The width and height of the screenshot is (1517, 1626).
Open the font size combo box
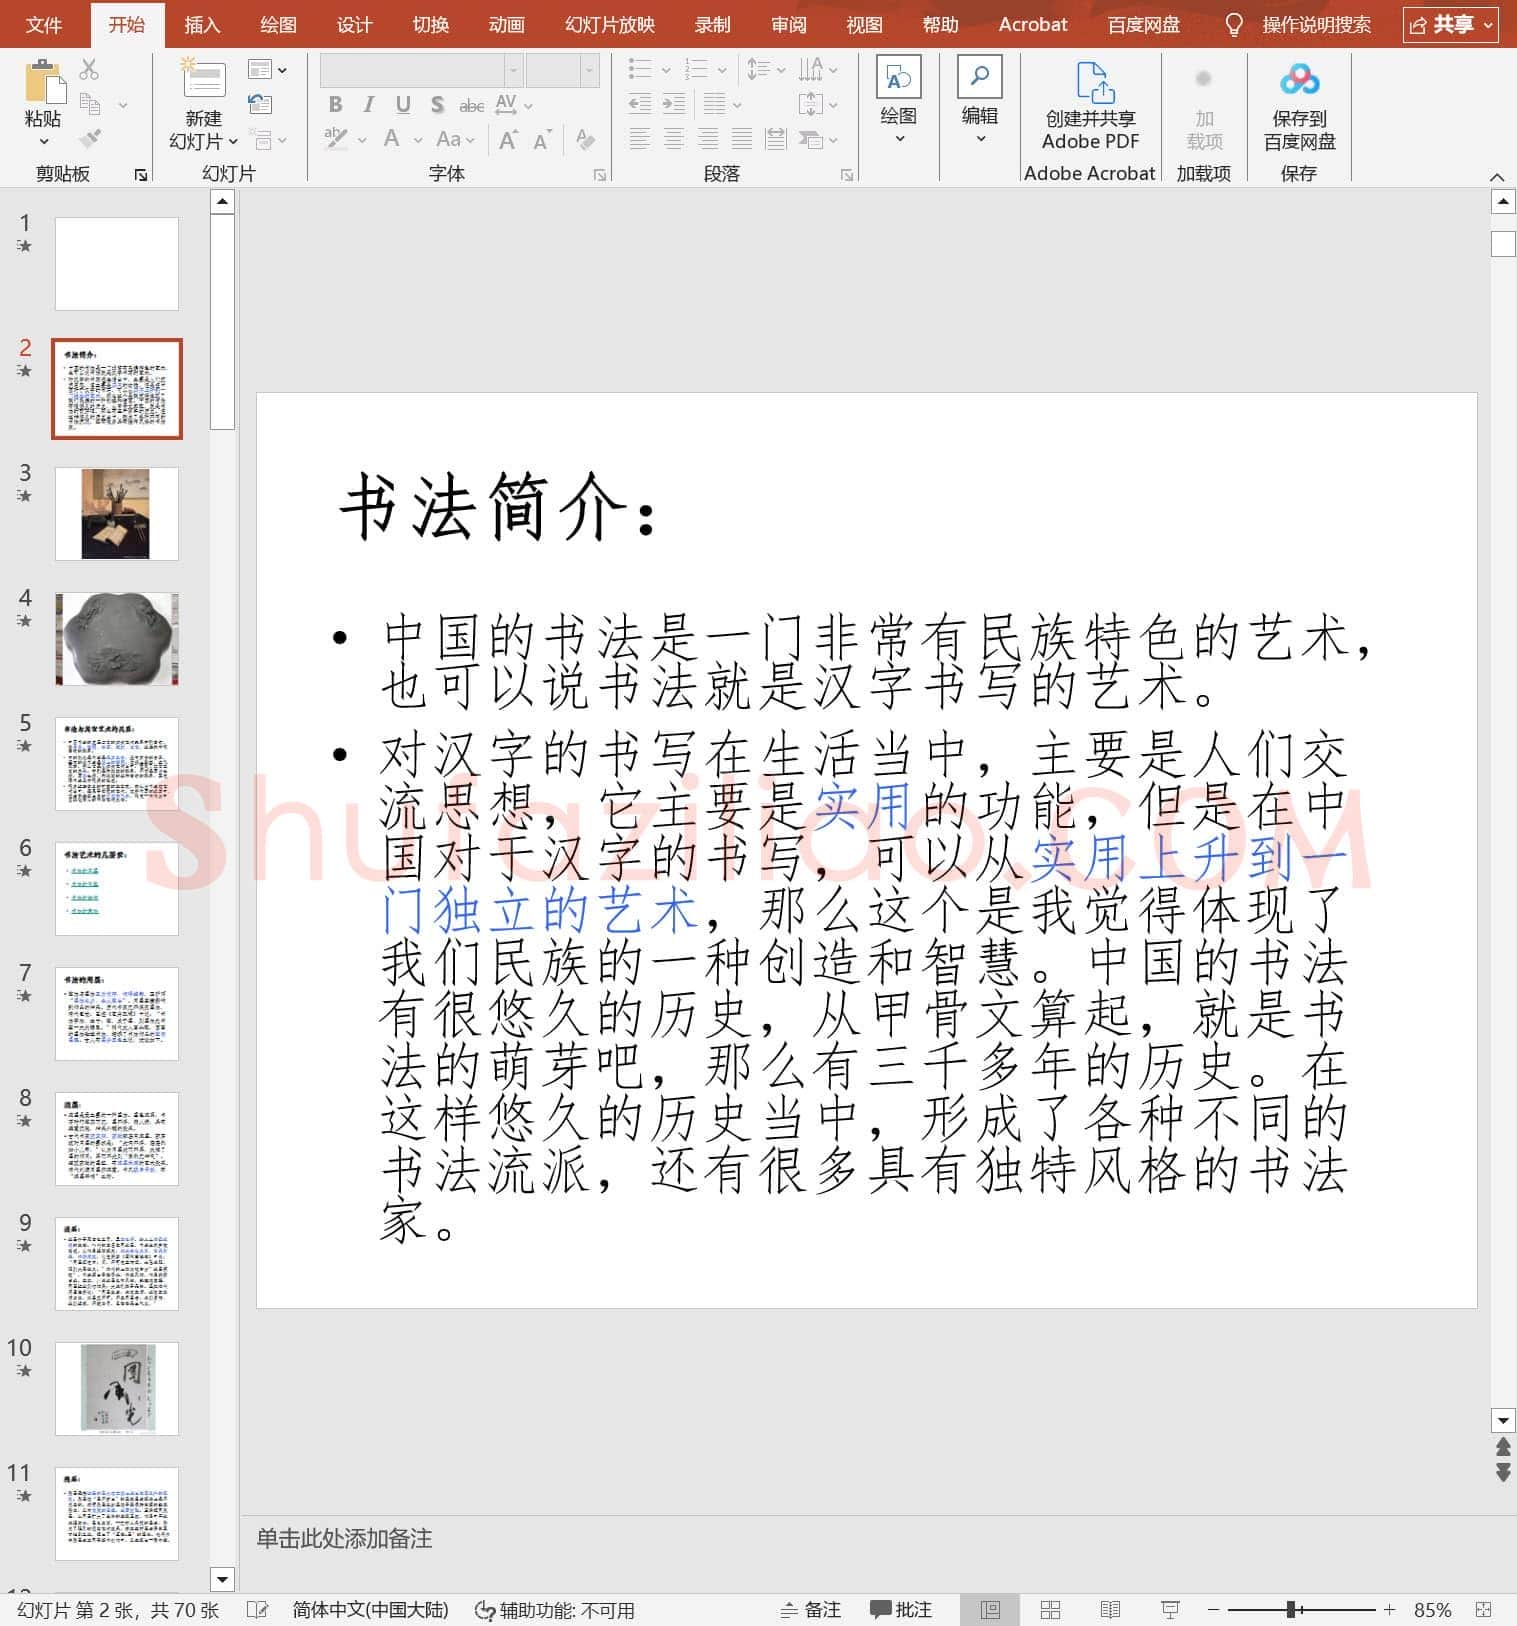click(562, 70)
